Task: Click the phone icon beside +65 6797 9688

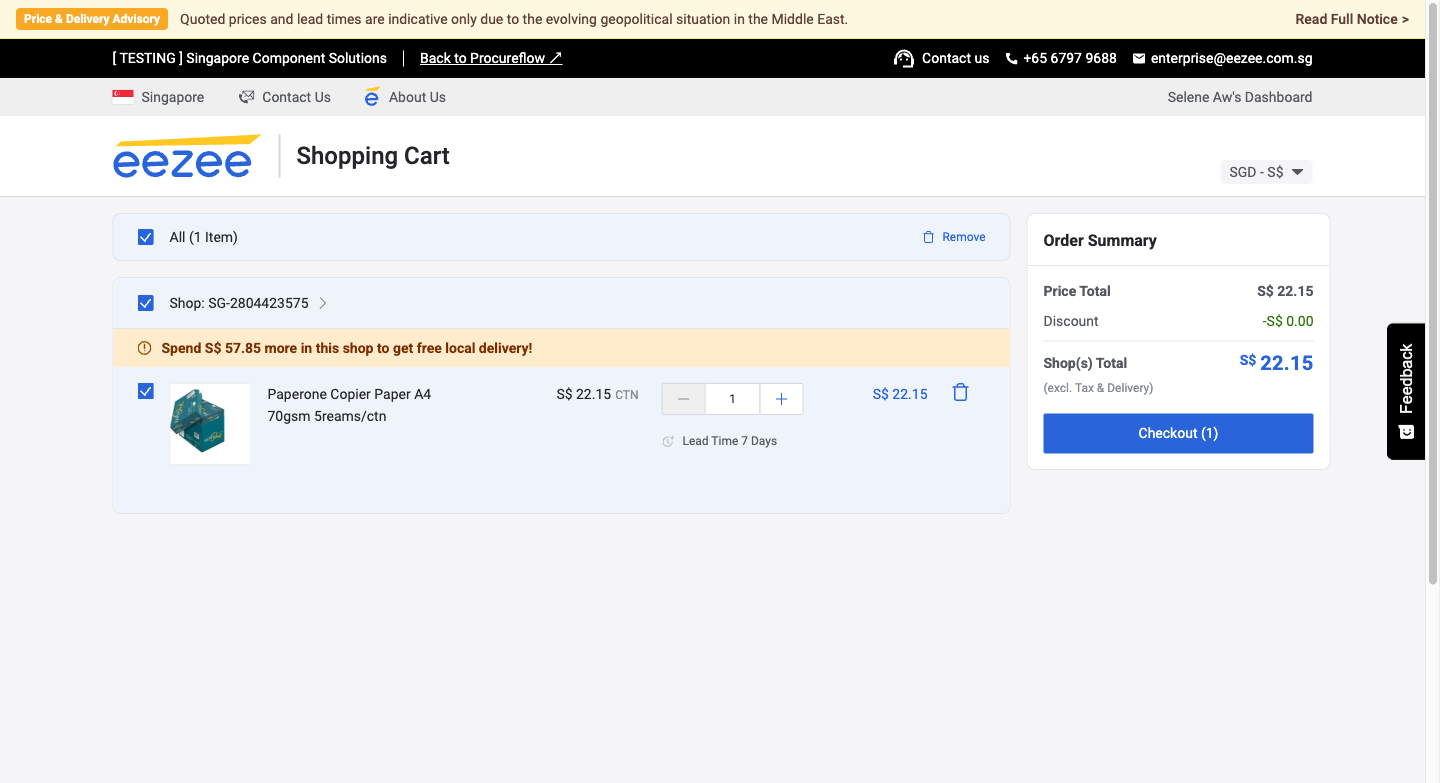Action: [1011, 59]
